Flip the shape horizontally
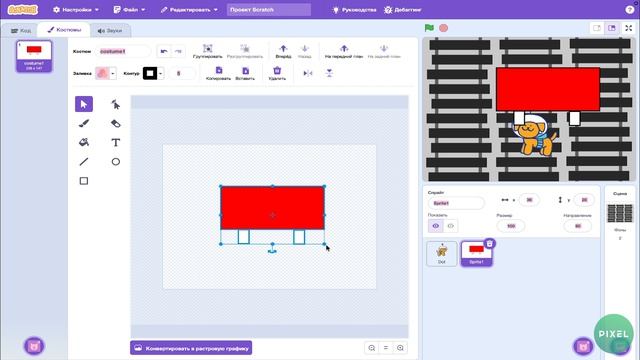Image resolution: width=640 pixels, height=360 pixels. tap(308, 73)
